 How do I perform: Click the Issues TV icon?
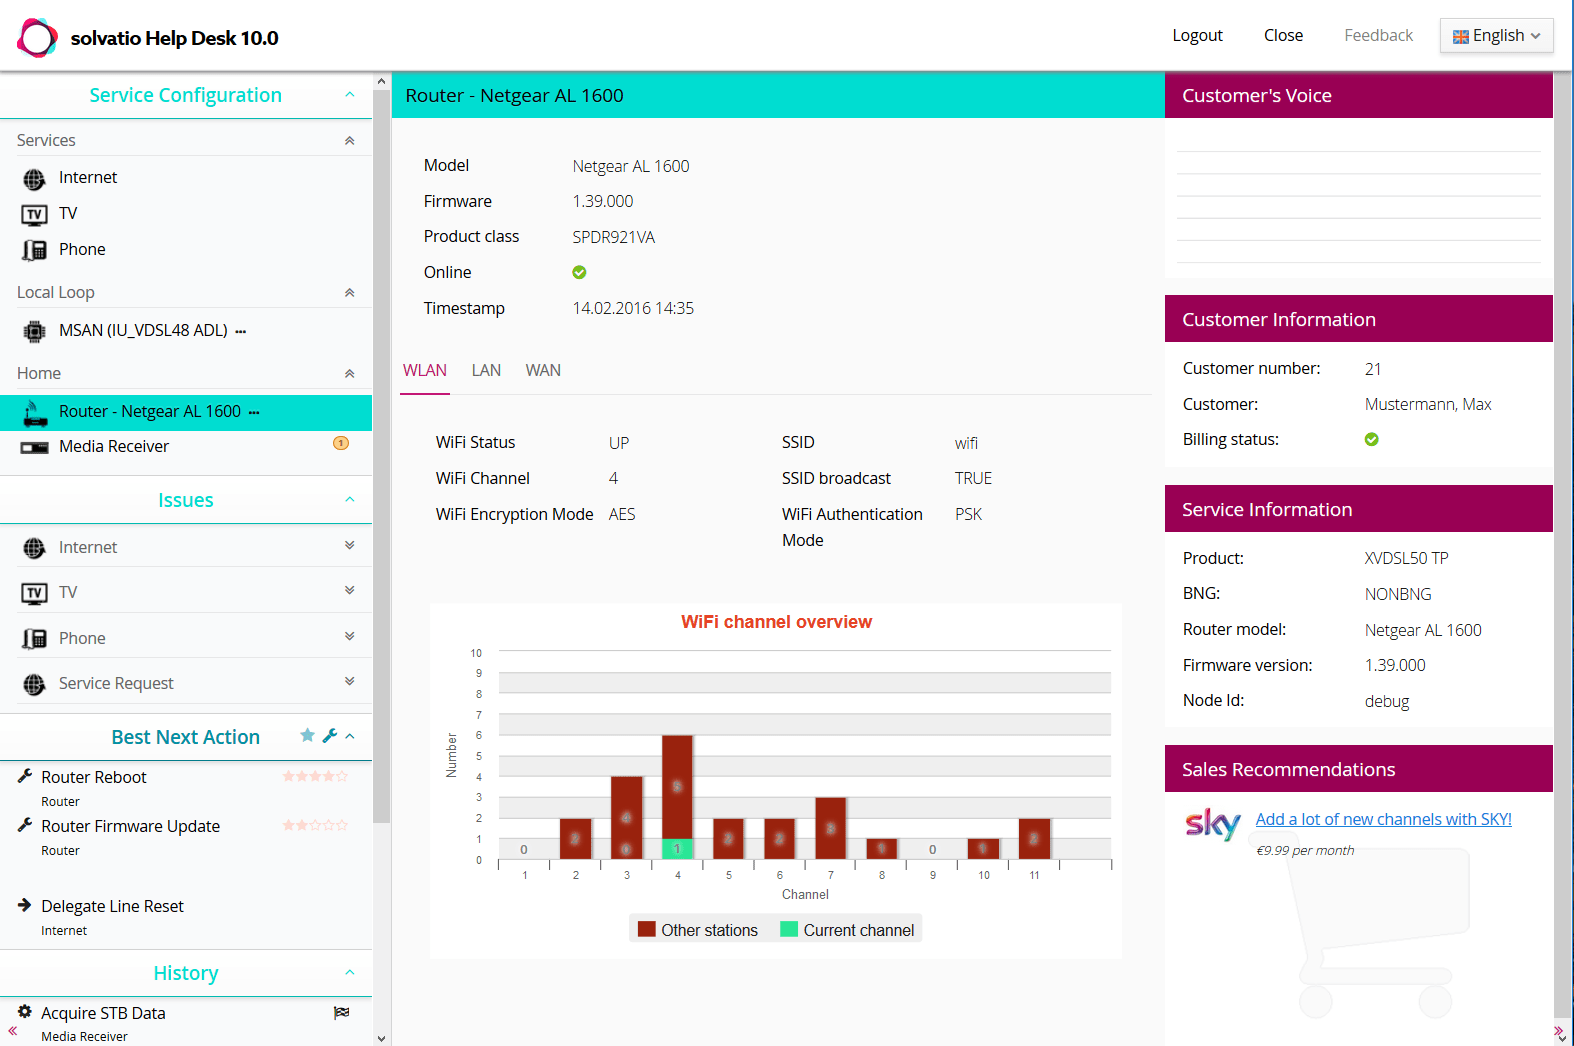pyautogui.click(x=34, y=593)
